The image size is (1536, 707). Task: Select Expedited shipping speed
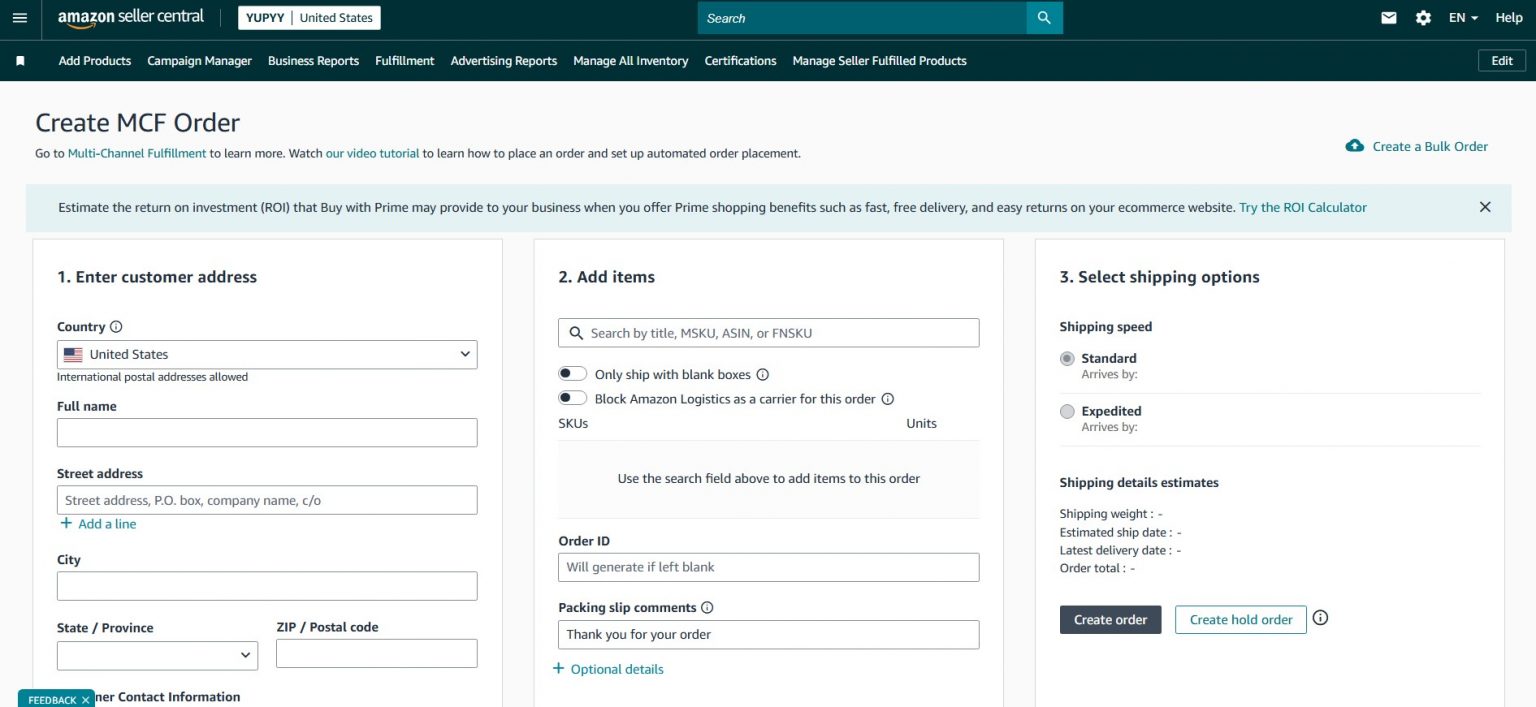point(1067,411)
